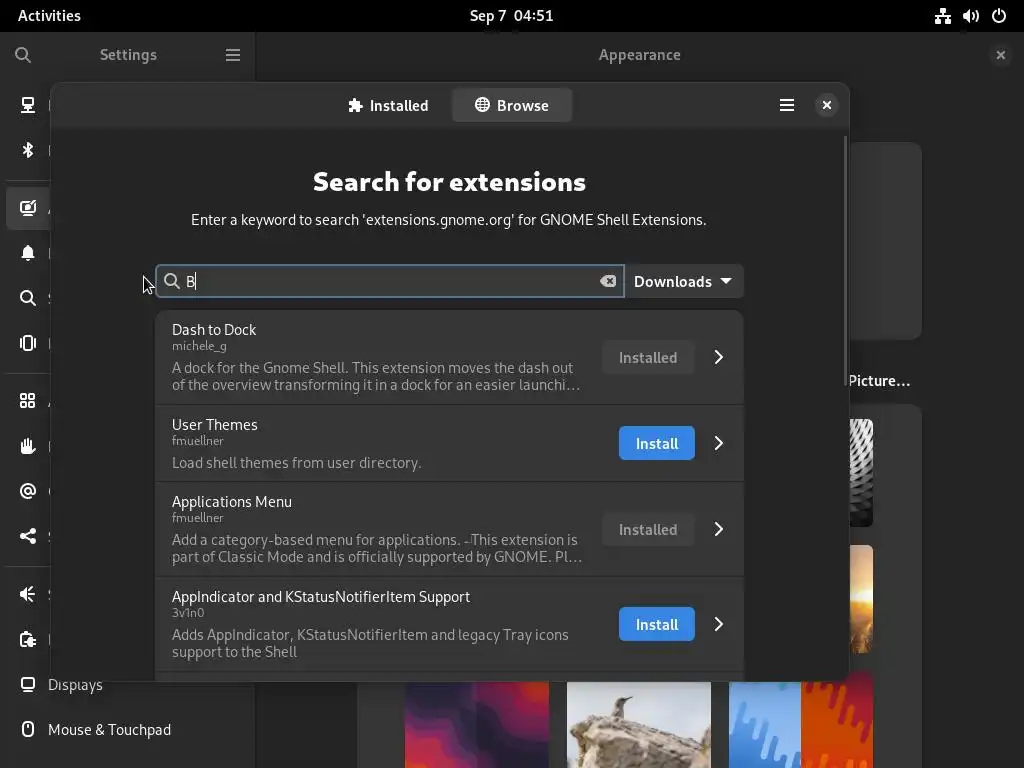Select the bird on rock wallpaper thumbnail
Screen dimensions: 1024x768
pyautogui.click(x=639, y=724)
